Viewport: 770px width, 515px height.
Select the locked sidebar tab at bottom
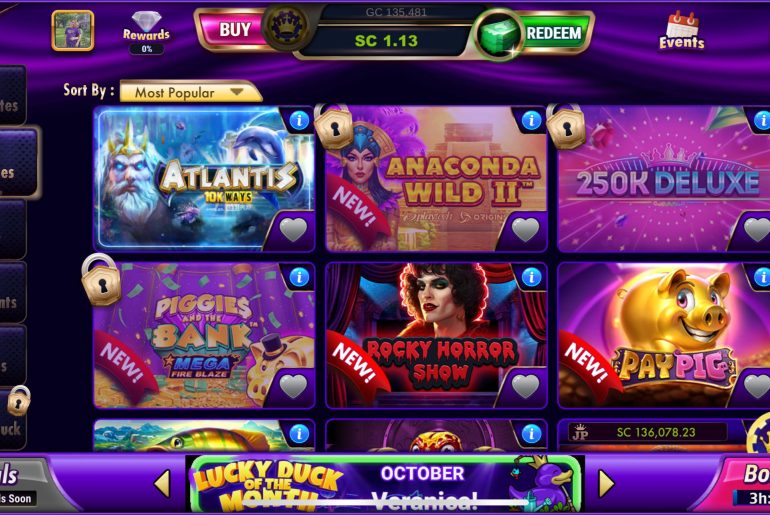click(x=13, y=420)
